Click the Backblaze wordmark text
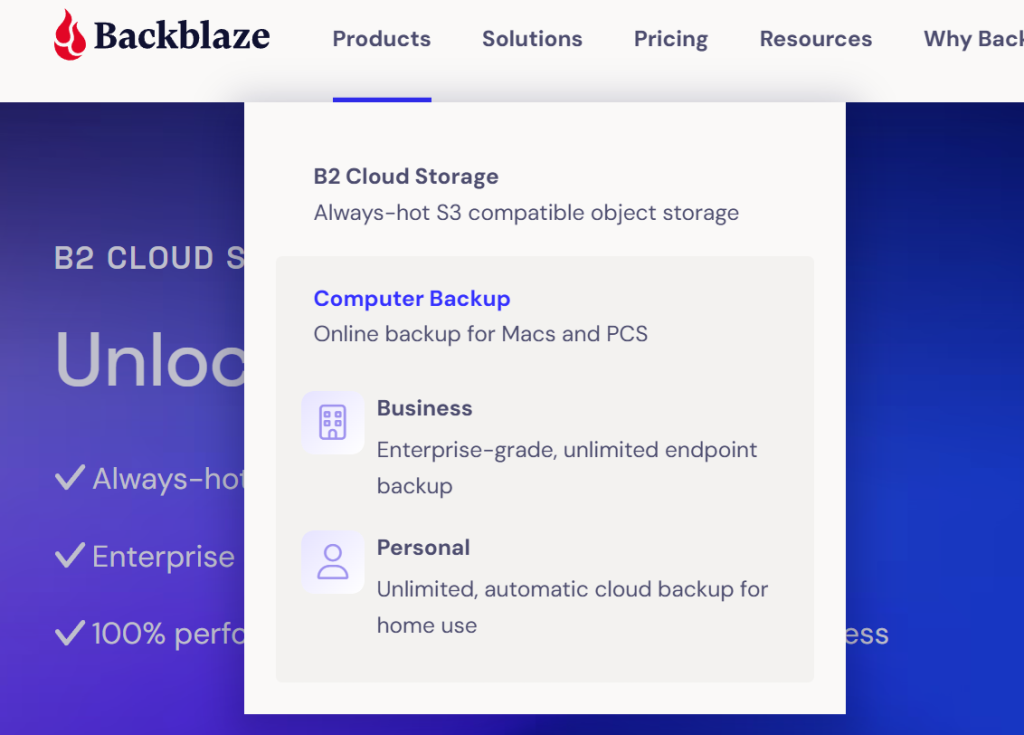Image resolution: width=1024 pixels, height=735 pixels. (182, 36)
